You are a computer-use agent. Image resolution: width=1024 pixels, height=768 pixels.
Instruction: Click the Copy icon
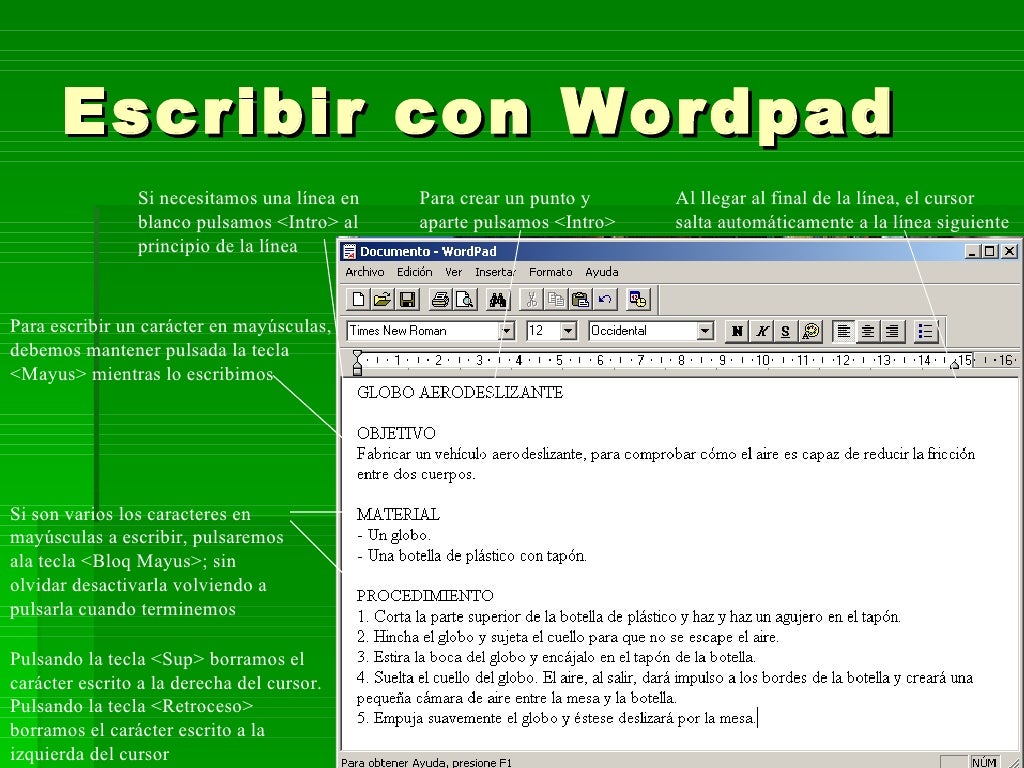[555, 300]
